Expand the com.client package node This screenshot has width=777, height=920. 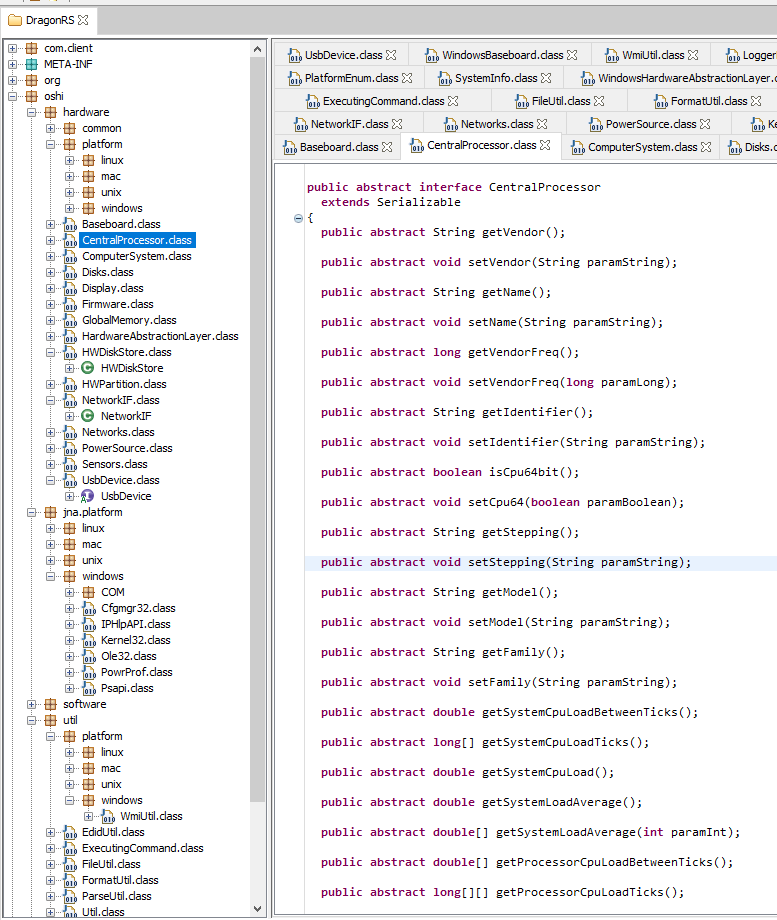pos(13,48)
